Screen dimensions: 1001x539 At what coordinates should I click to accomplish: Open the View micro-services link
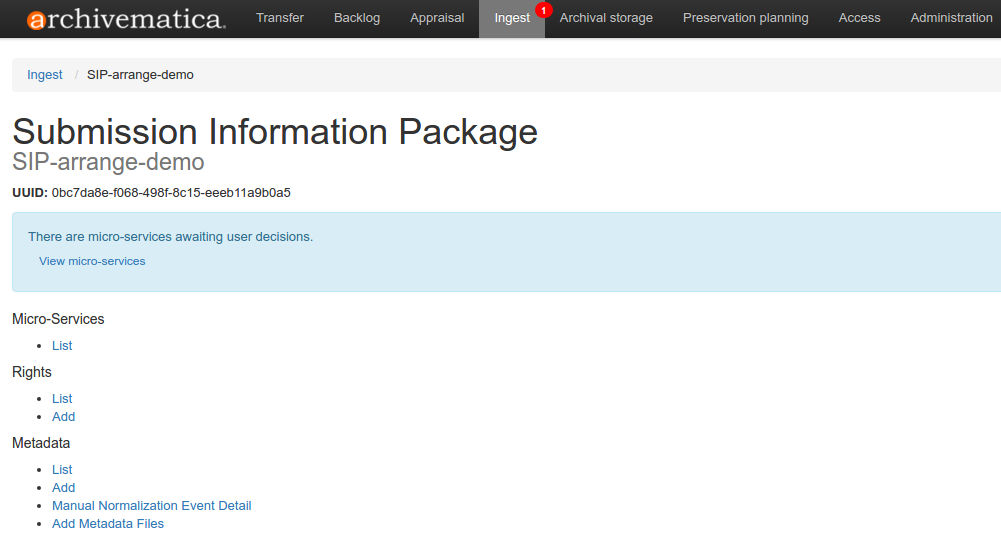point(92,261)
